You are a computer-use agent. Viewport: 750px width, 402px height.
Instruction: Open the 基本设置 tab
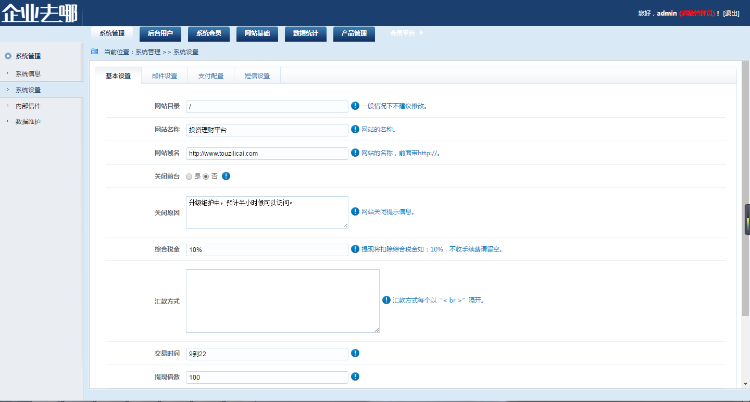(118, 76)
